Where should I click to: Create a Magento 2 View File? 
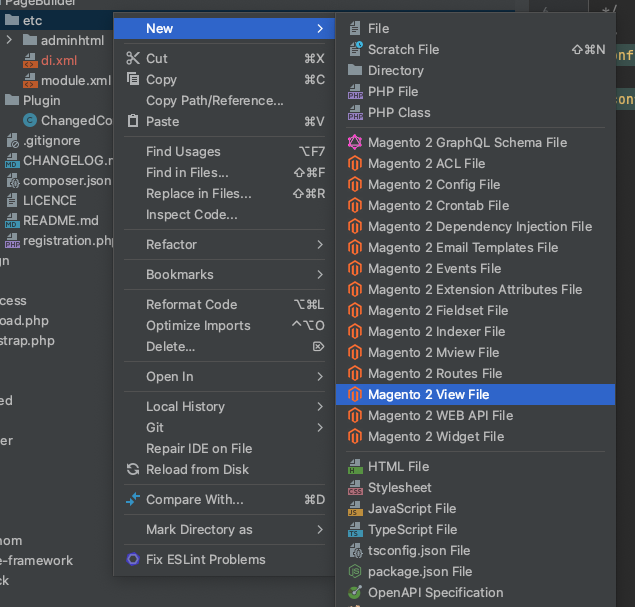pos(475,394)
